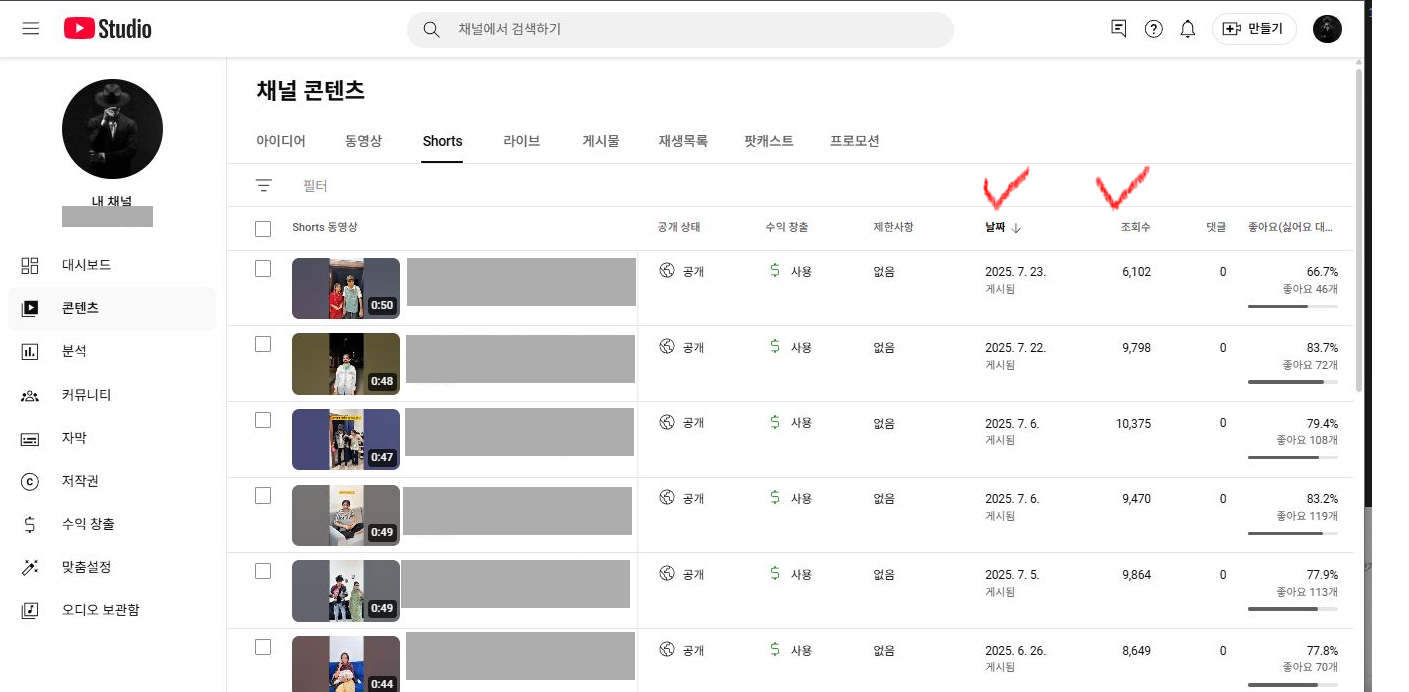Screen dimensions: 1409x692
Task: Open 분석 (Analytics) in sidebar
Action: 74,351
